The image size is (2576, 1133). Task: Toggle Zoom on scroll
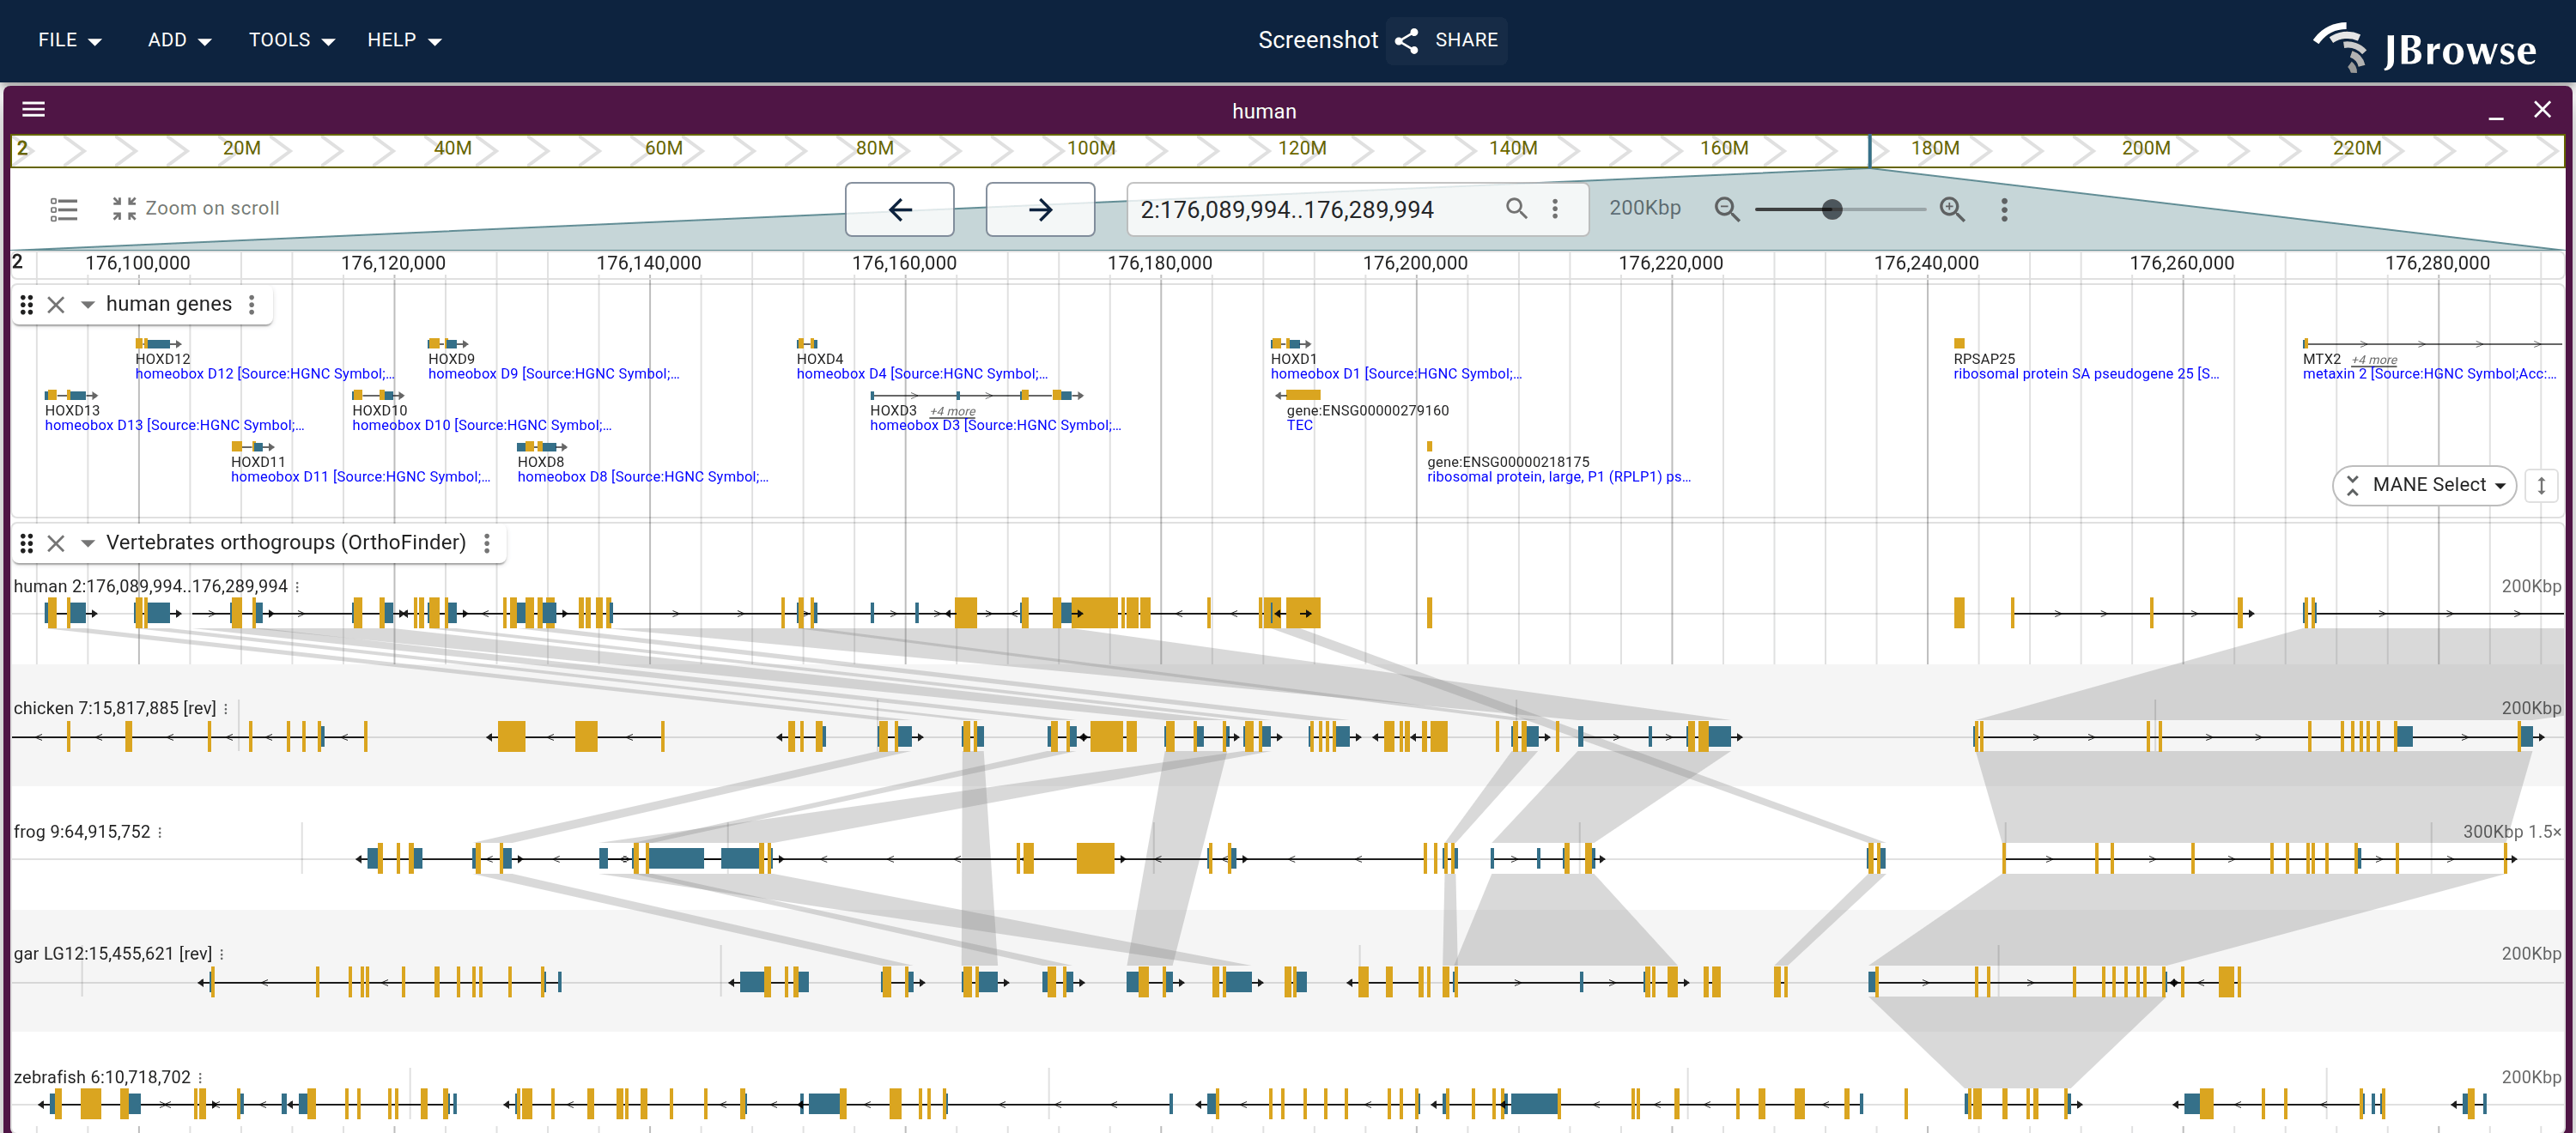pos(195,208)
